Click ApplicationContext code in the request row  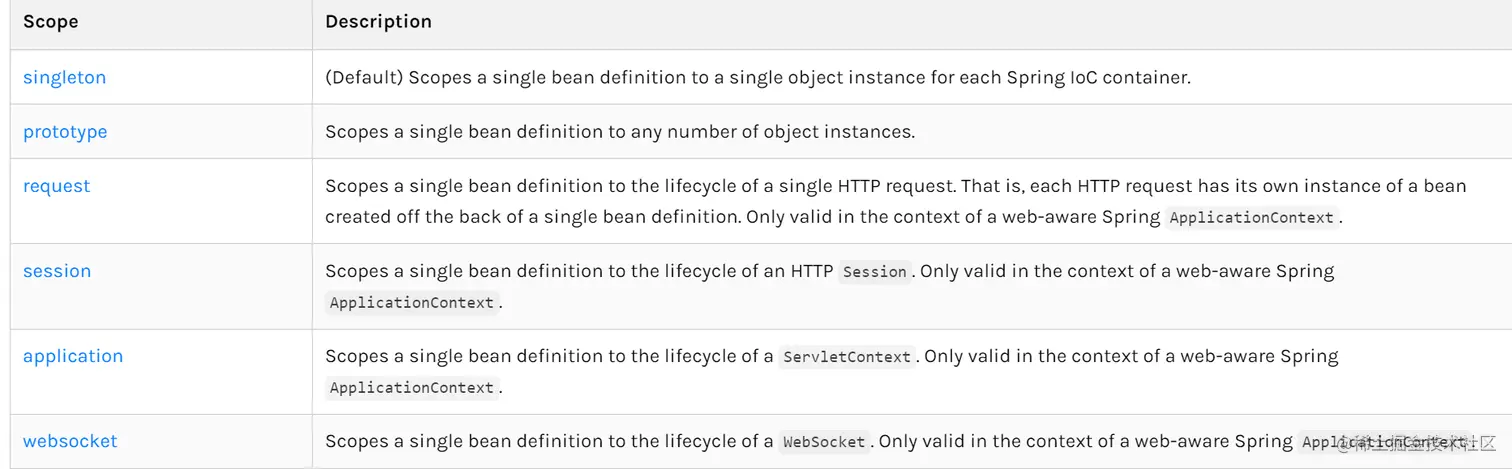pyautogui.click(x=1251, y=217)
